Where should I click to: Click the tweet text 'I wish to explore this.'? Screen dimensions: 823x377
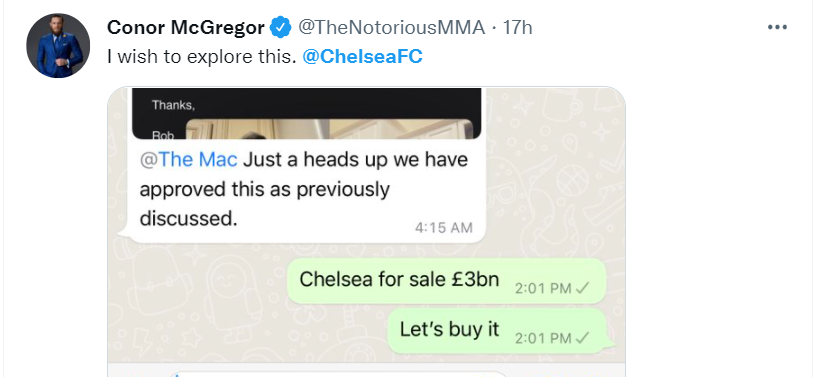pyautogui.click(x=202, y=56)
